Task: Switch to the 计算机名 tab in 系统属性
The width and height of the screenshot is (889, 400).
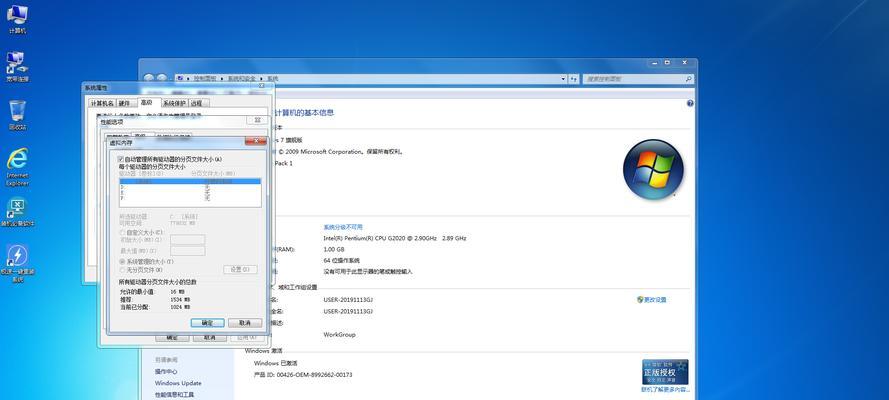Action: 102,103
